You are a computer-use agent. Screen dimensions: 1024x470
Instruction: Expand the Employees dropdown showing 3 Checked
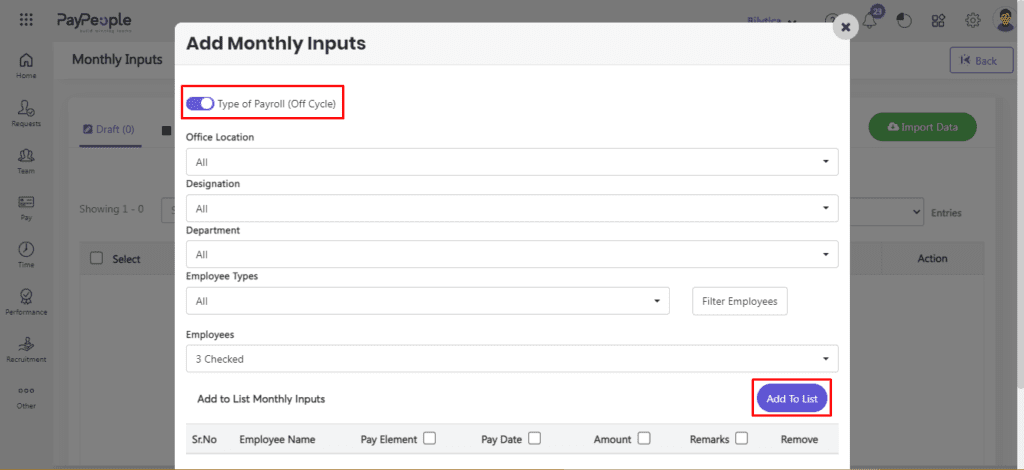[512, 358]
